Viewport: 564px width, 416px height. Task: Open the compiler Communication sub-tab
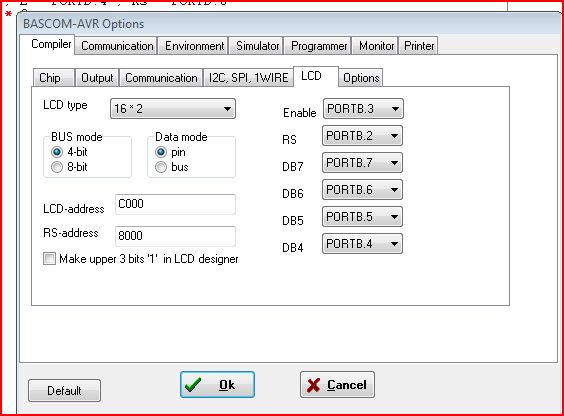coord(161,78)
